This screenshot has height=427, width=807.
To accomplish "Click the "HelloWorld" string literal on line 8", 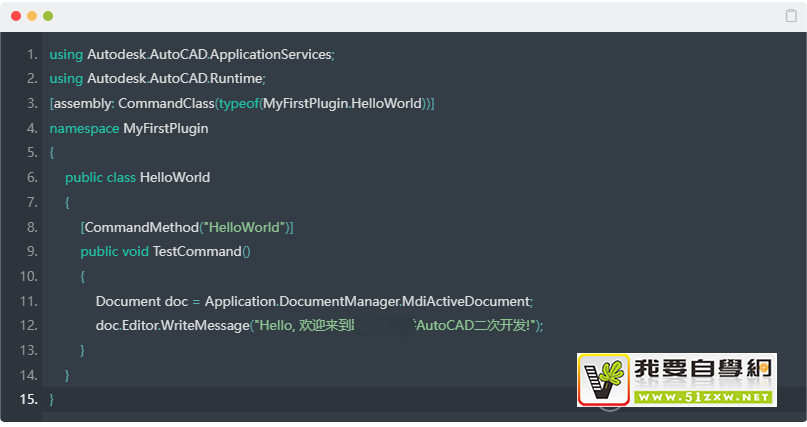I will click(244, 227).
